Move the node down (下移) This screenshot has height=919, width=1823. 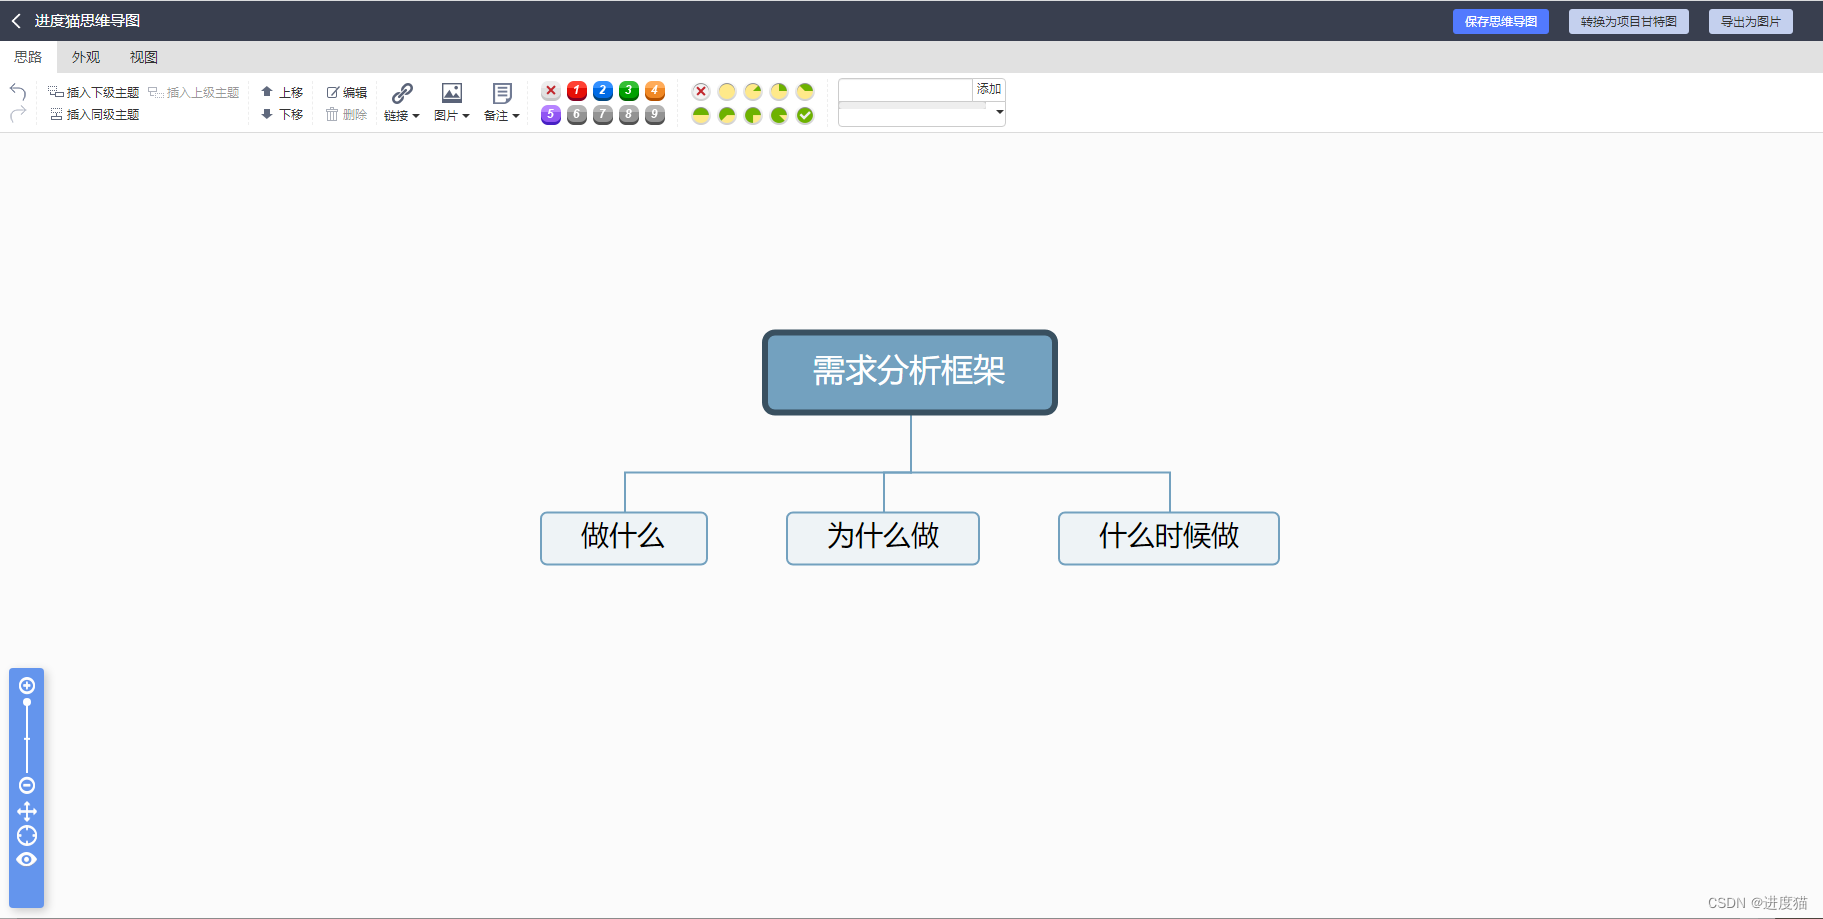282,115
